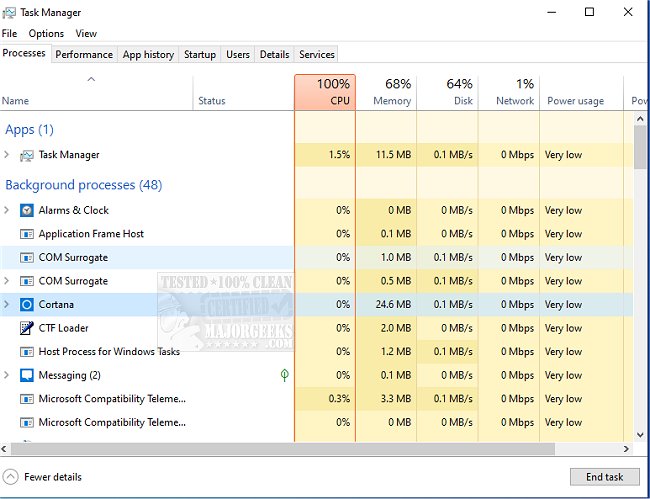Sort by the Status column header
The image size is (650, 499).
coord(244,92)
